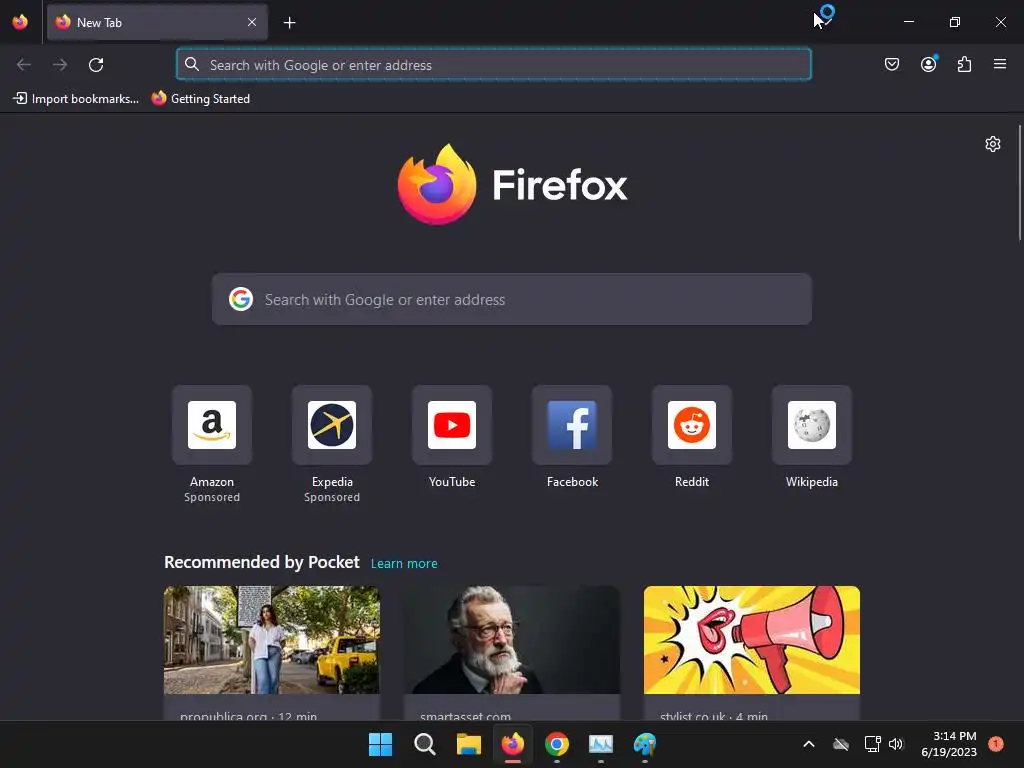Open Save to Pocket icon
This screenshot has height=768, width=1024.
(x=892, y=64)
